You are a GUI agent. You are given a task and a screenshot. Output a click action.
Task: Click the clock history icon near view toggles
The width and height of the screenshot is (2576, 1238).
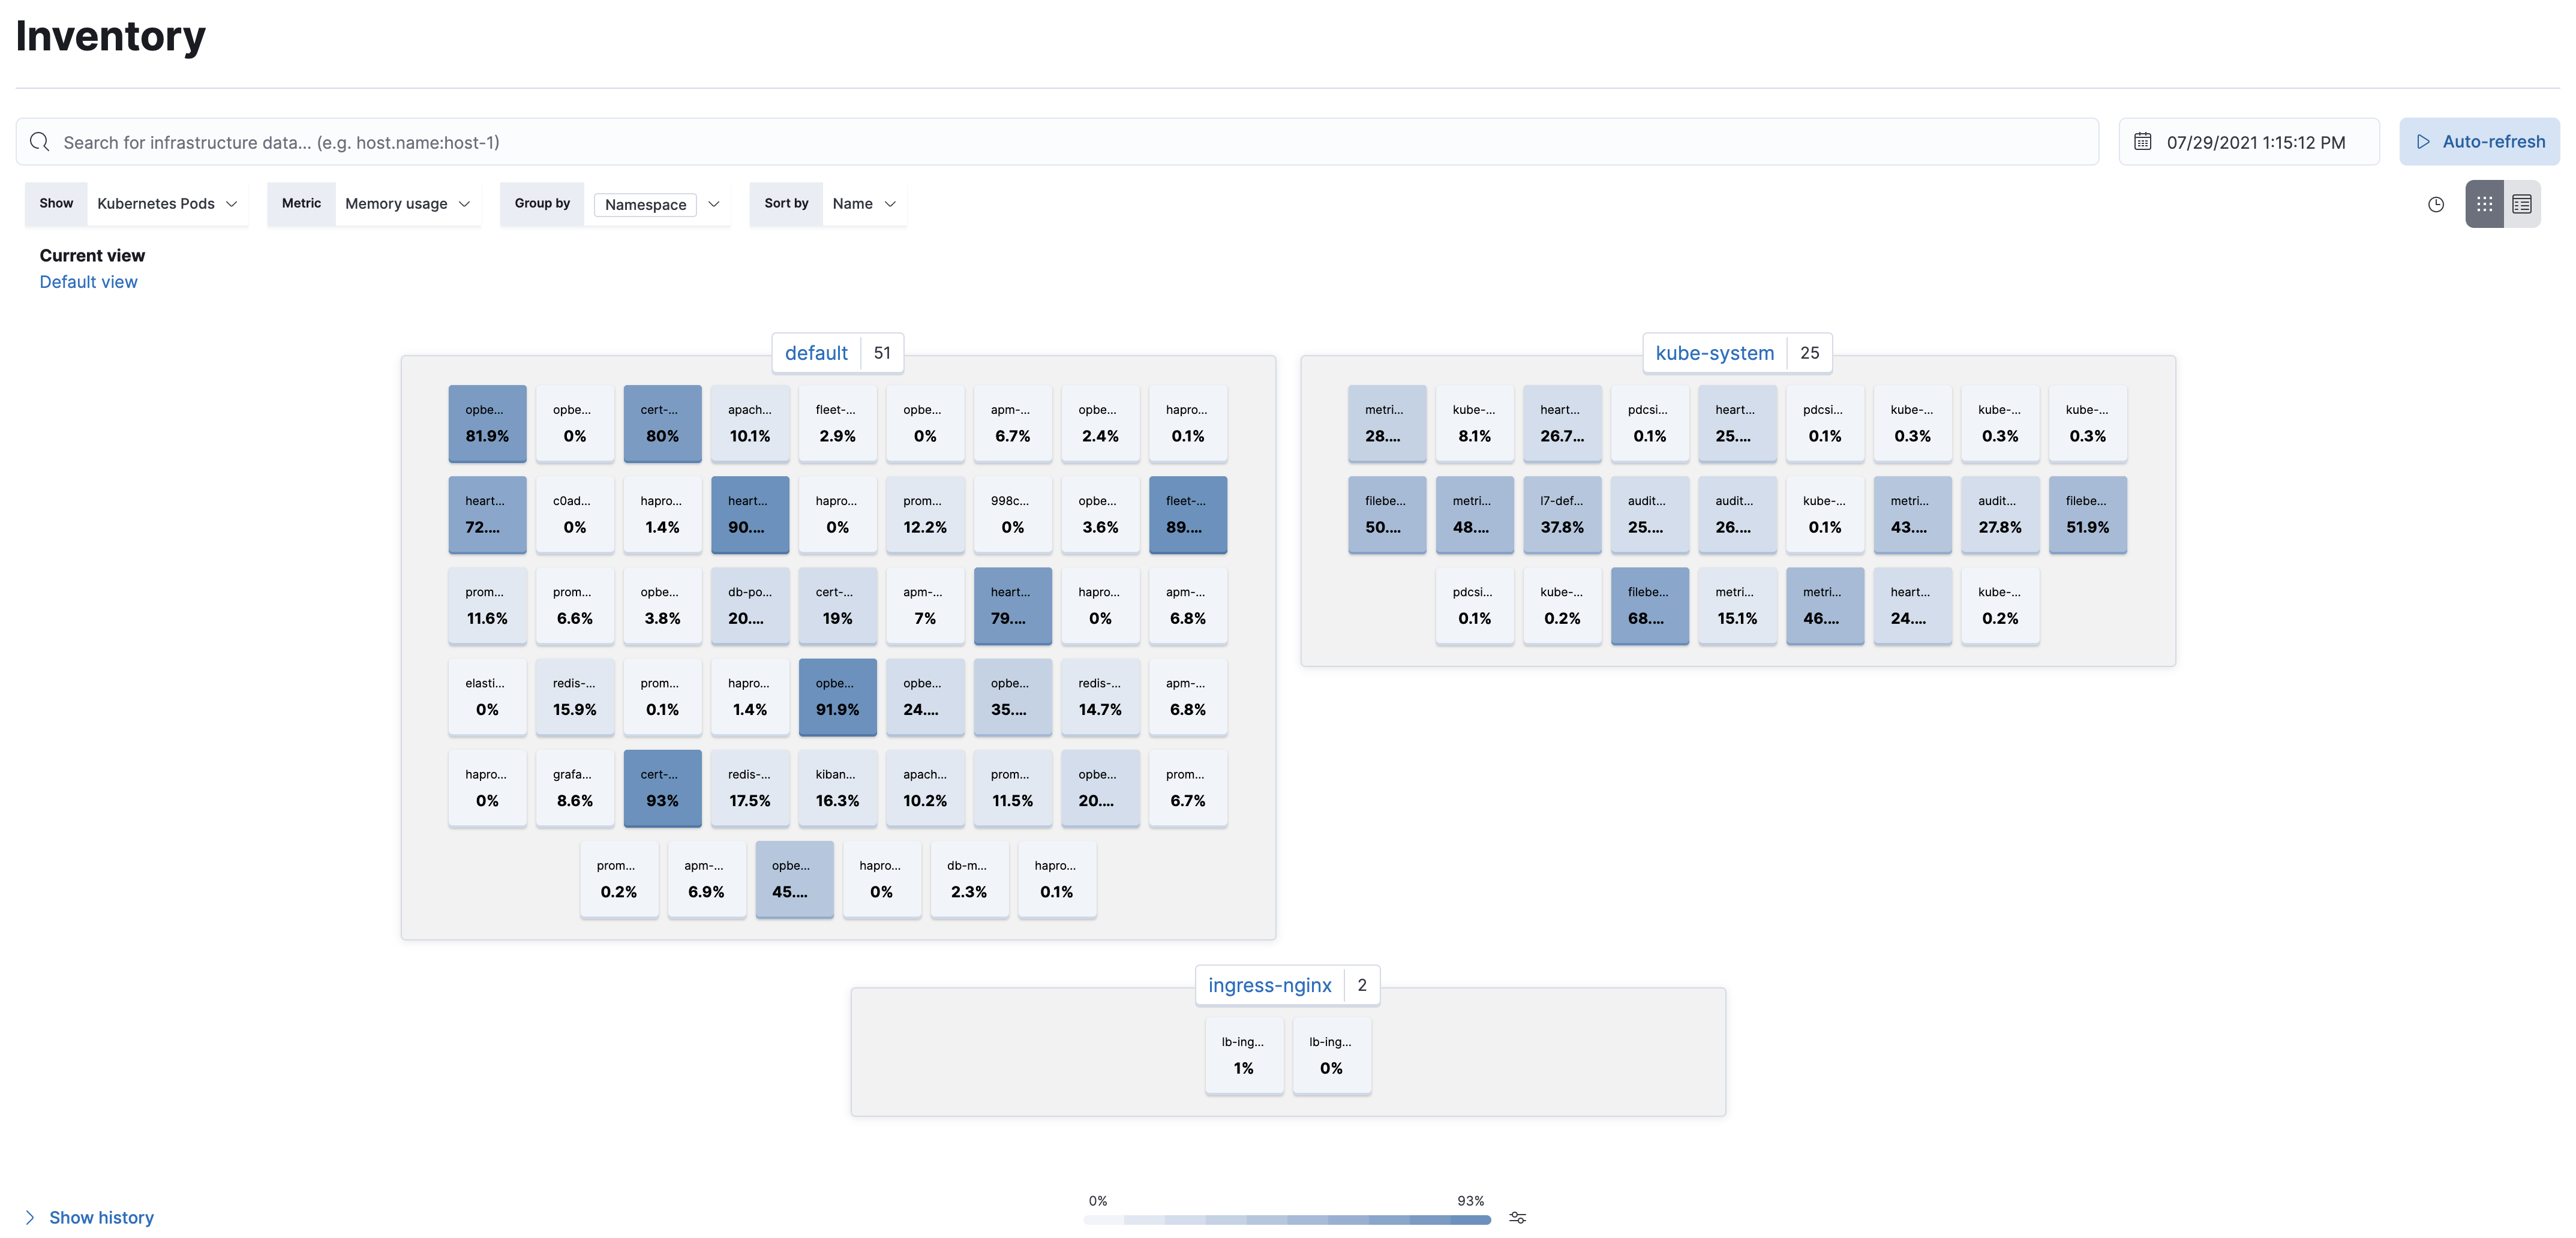2436,204
